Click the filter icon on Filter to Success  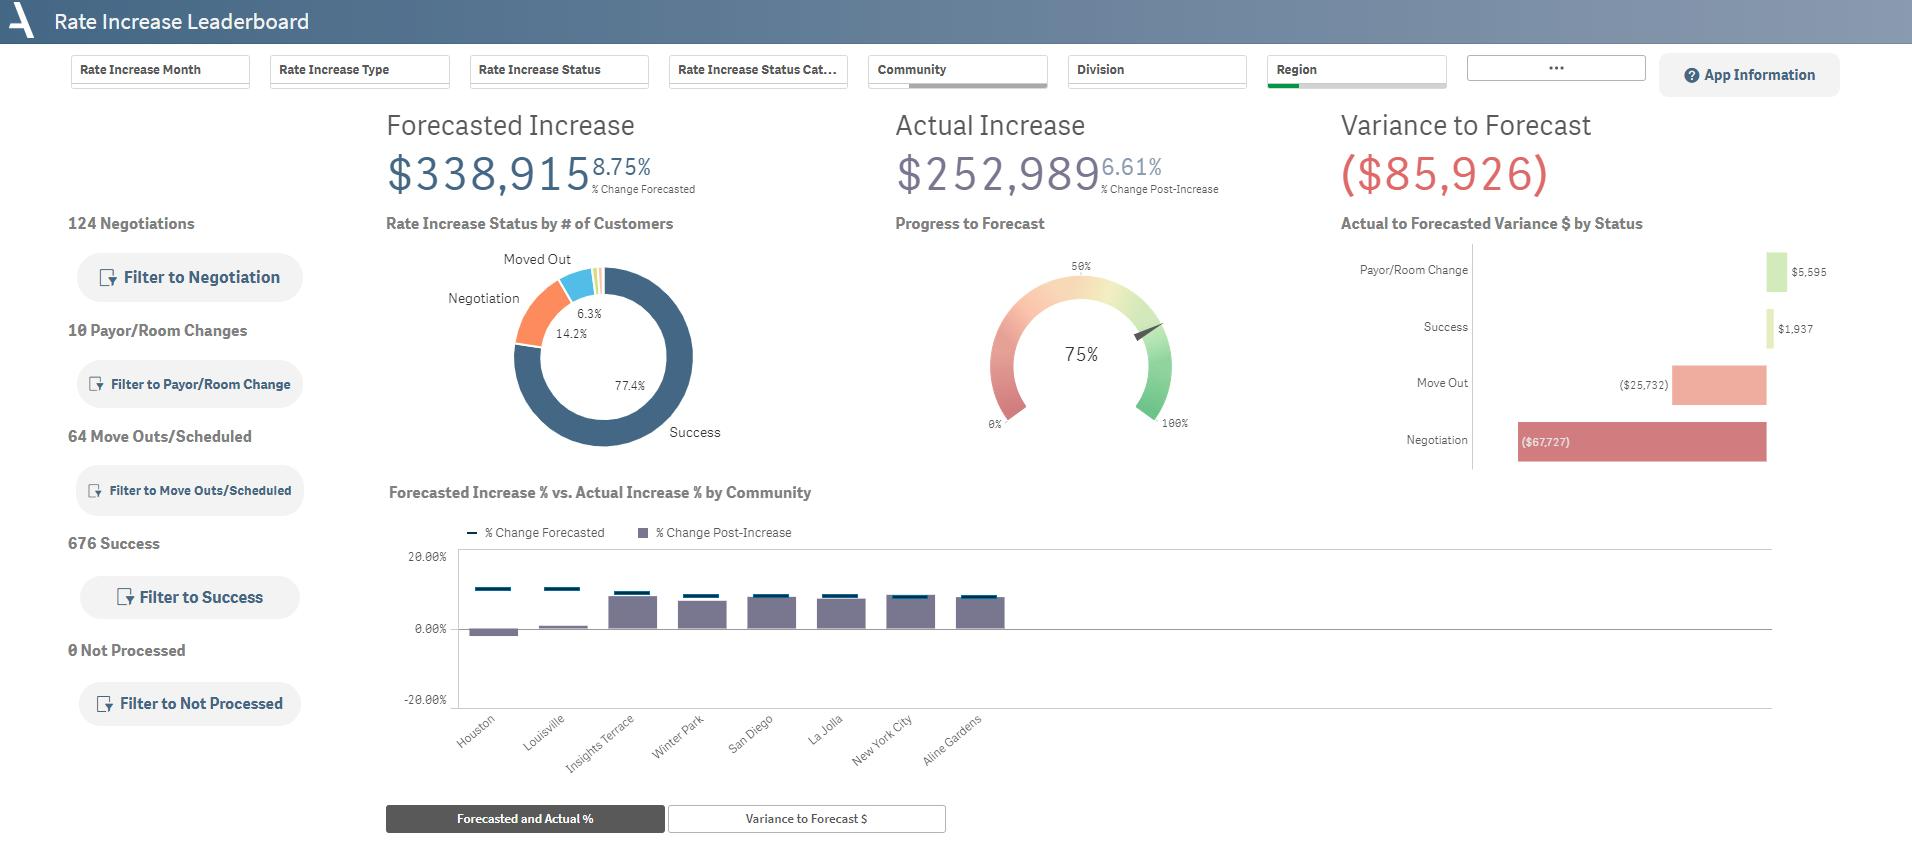tap(125, 597)
